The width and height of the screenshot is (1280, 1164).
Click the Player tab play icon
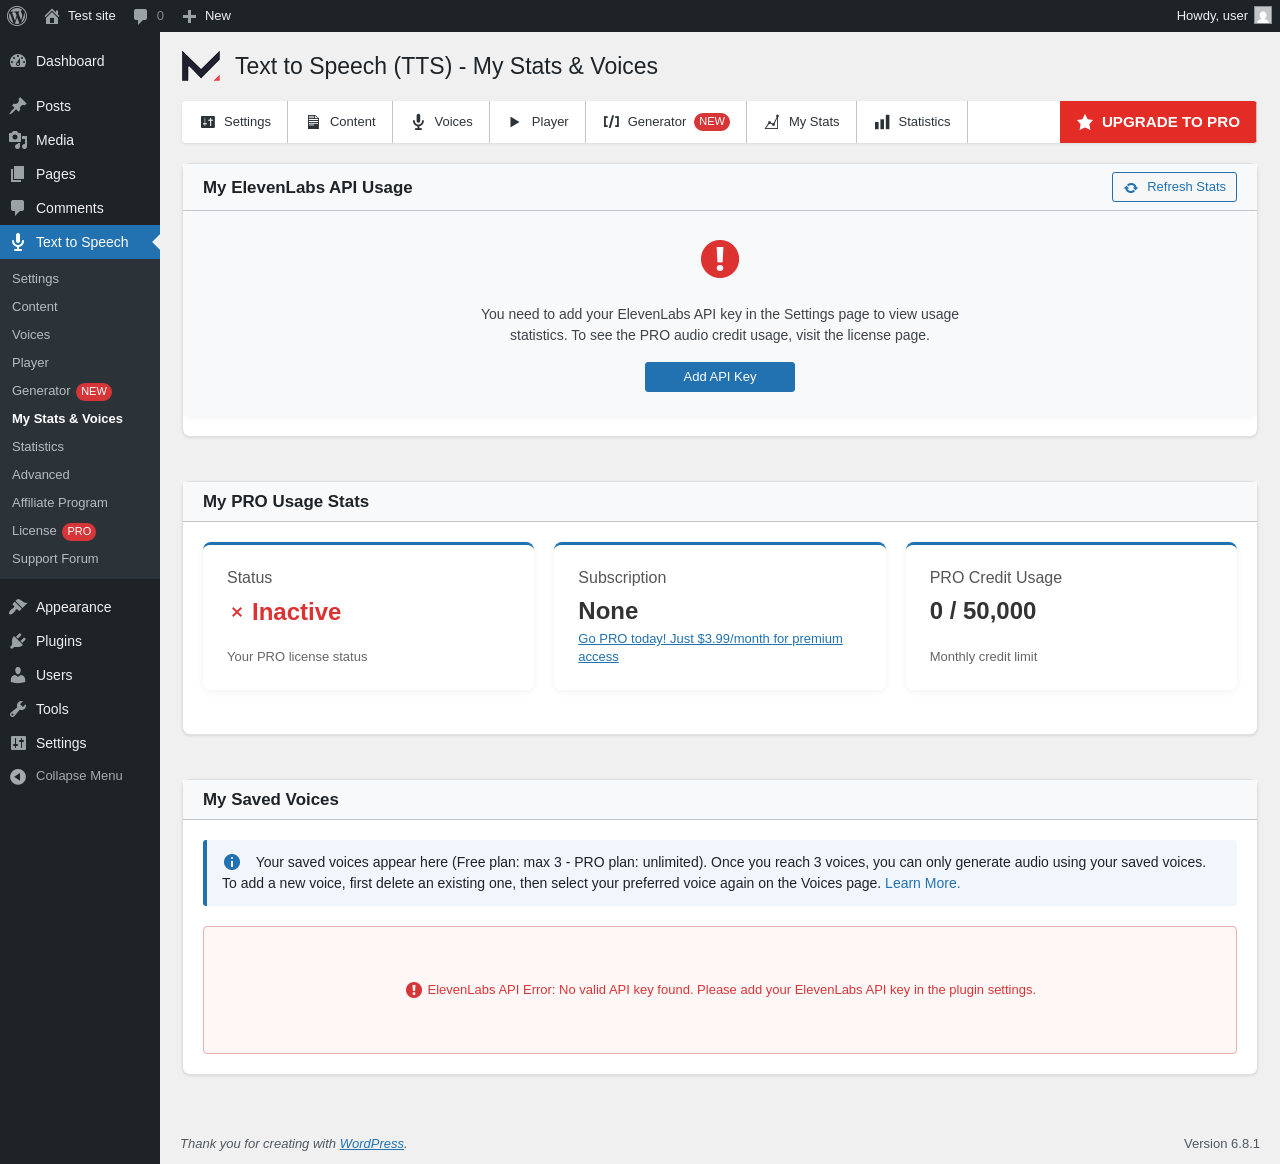515,122
